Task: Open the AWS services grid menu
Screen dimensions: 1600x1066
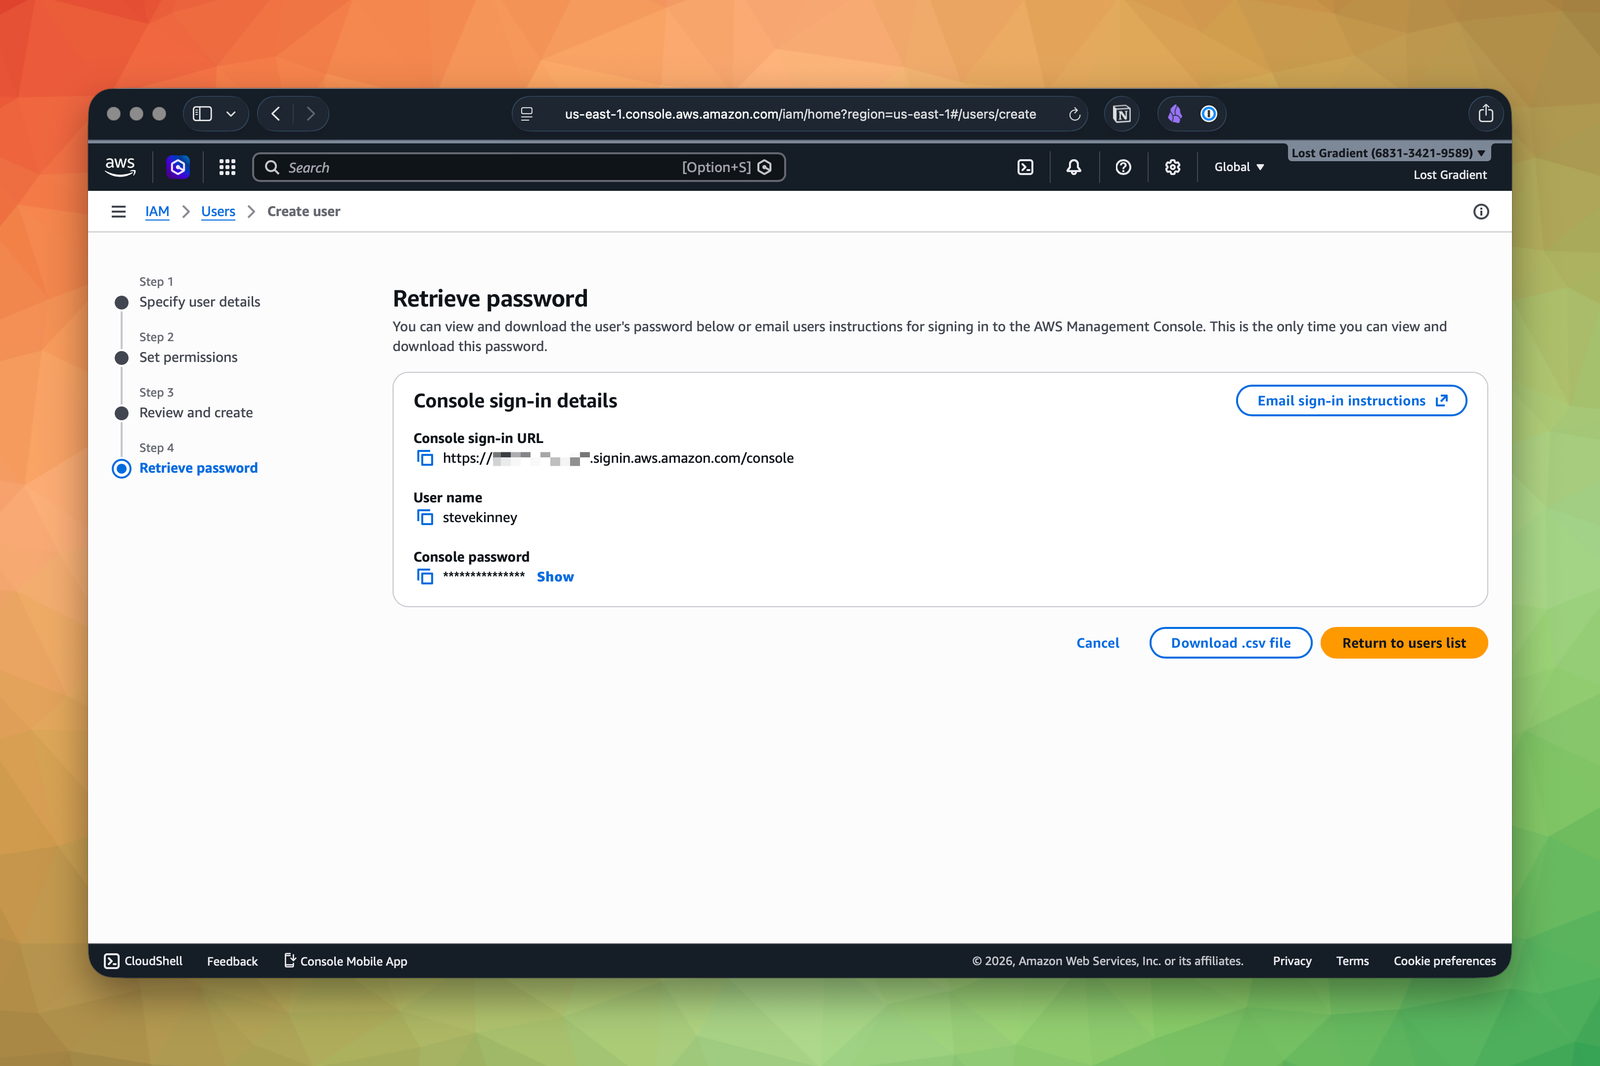Action: pos(227,167)
